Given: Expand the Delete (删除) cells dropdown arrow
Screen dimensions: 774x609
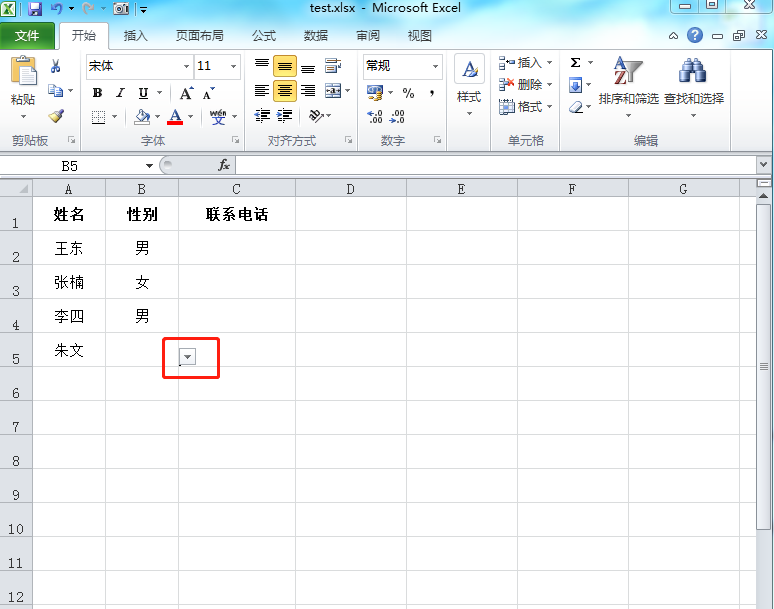Looking at the screenshot, I should 549,84.
